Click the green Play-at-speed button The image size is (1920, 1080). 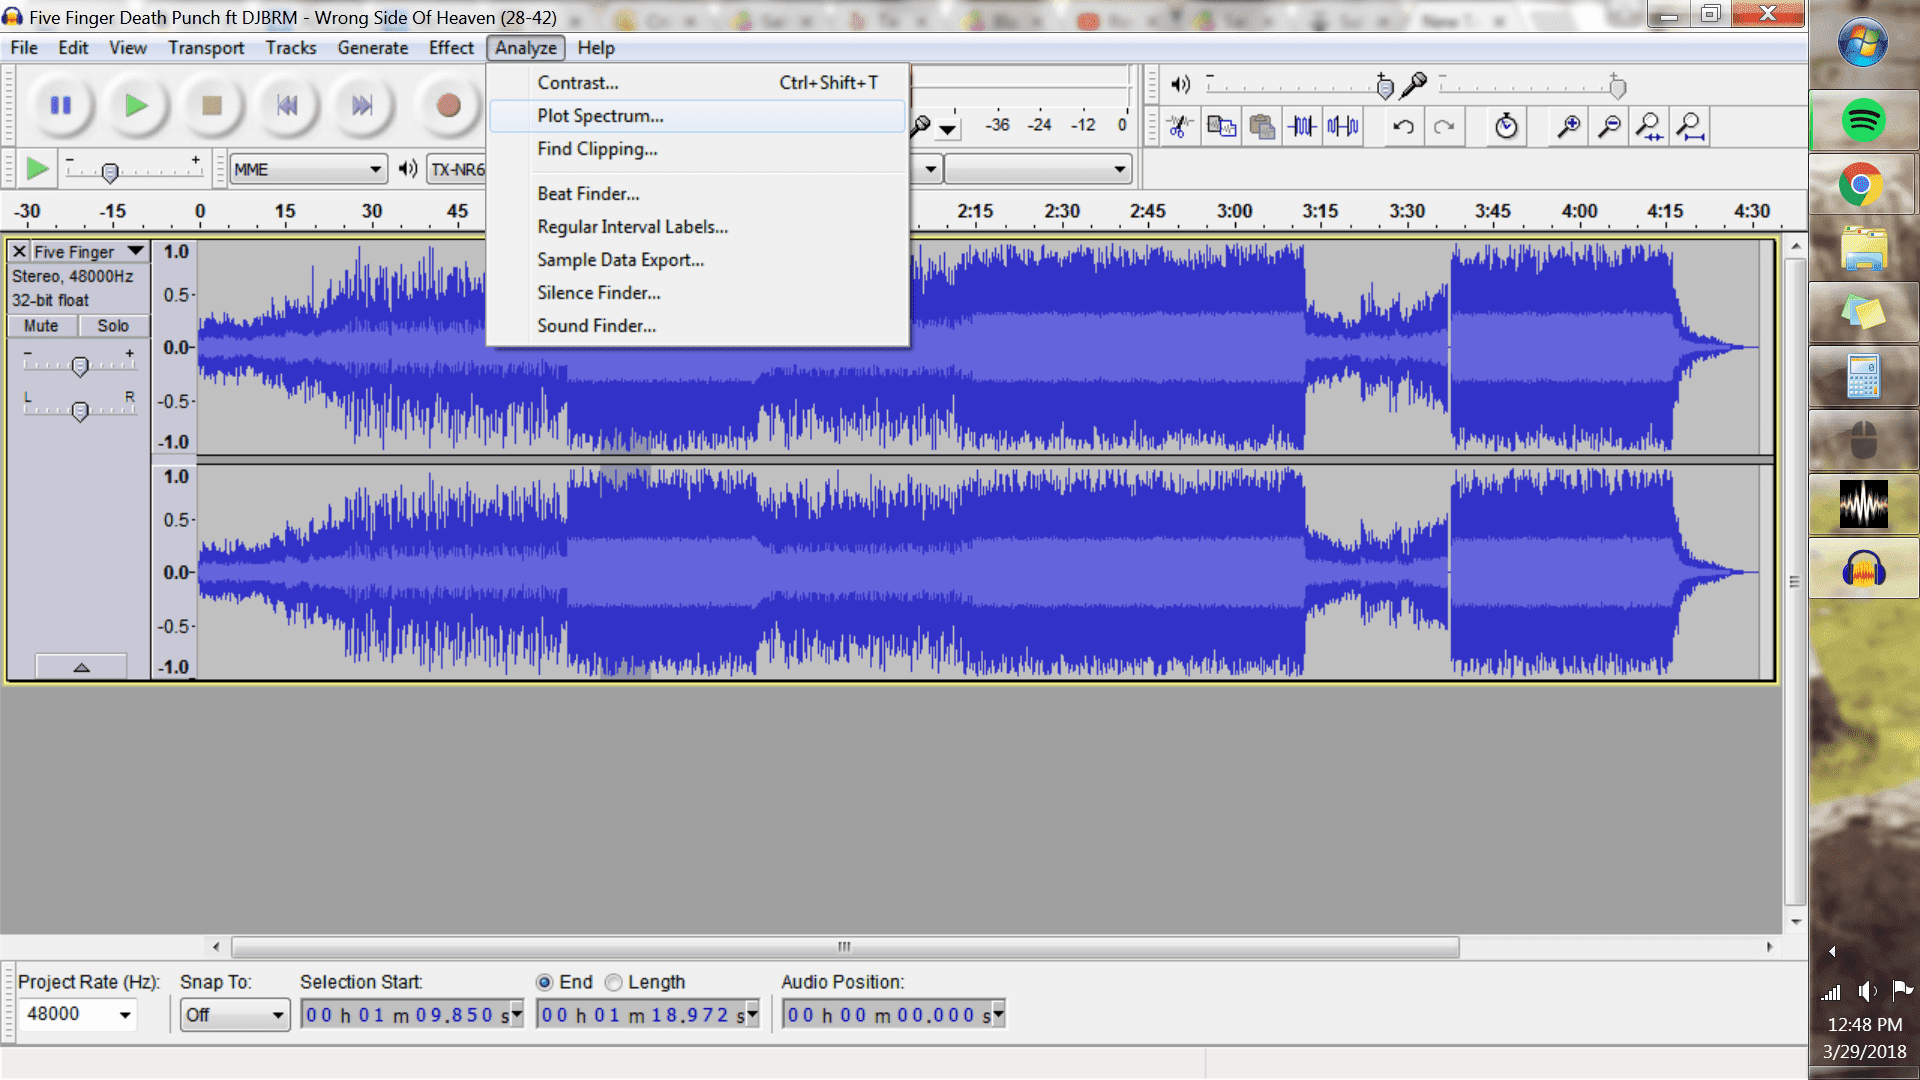tap(37, 169)
